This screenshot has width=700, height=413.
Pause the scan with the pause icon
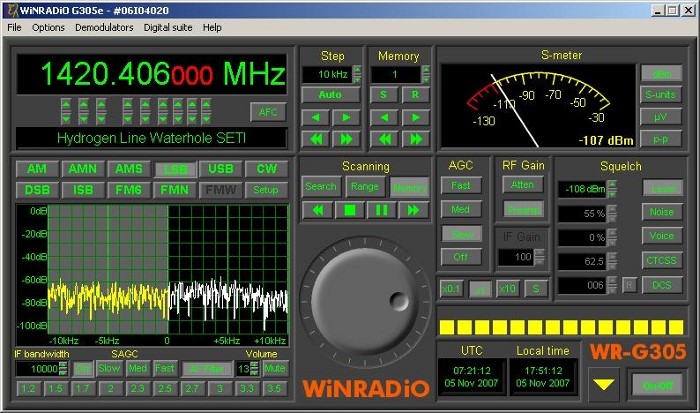[381, 210]
